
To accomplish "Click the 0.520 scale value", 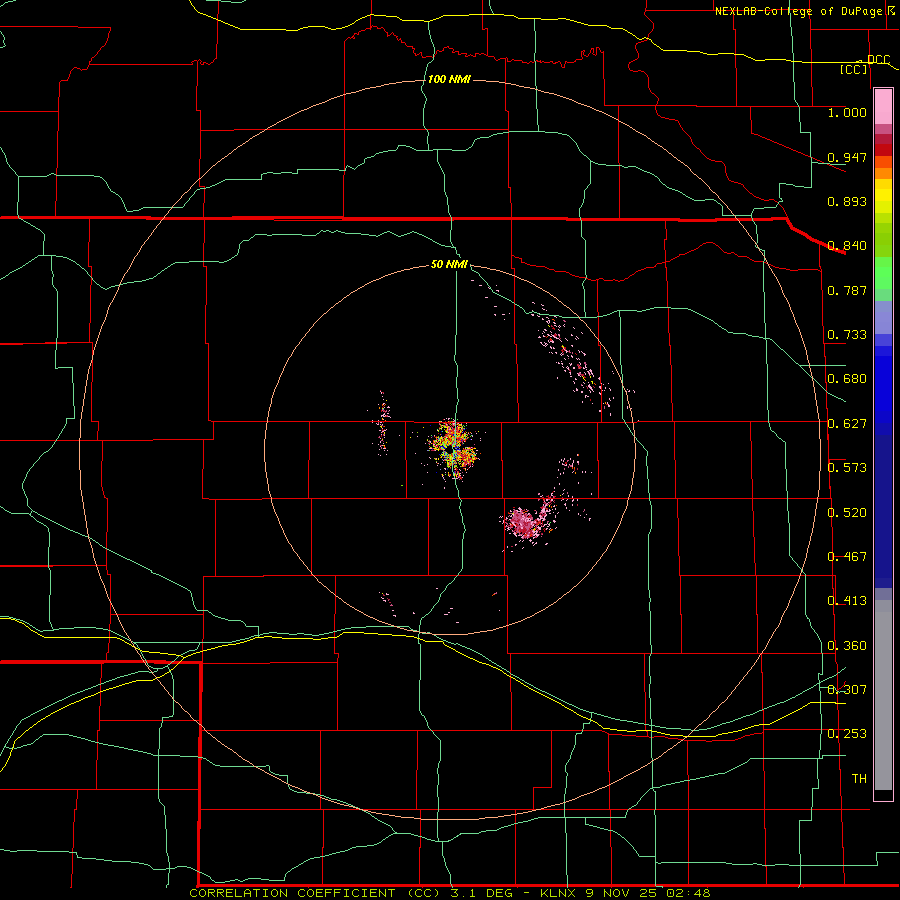I will click(x=847, y=513).
